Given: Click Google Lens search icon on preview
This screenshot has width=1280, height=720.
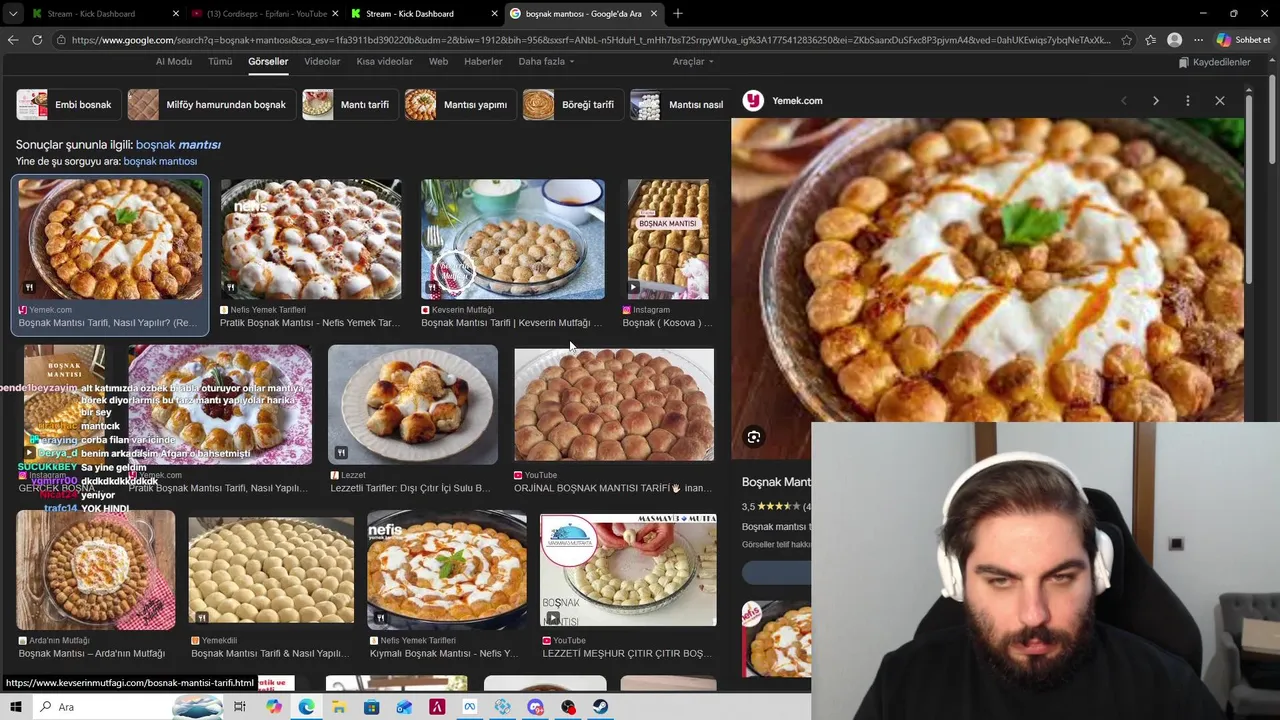Looking at the screenshot, I should 754,437.
